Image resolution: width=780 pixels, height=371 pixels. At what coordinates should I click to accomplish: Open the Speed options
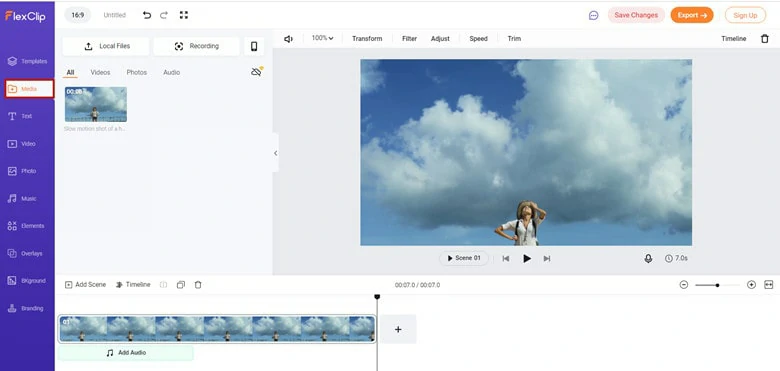[x=479, y=39]
